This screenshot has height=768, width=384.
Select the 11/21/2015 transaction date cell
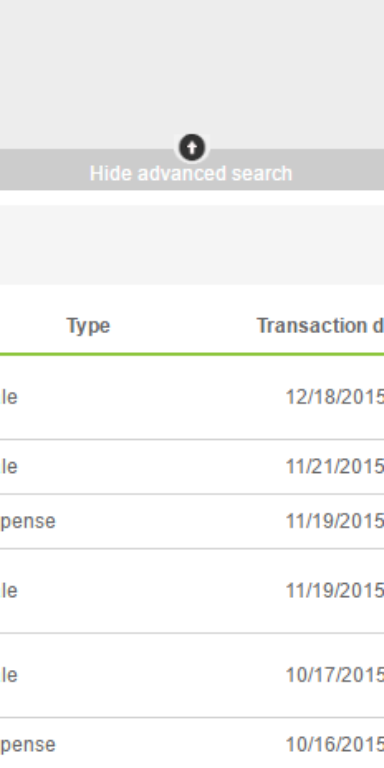[x=335, y=466]
